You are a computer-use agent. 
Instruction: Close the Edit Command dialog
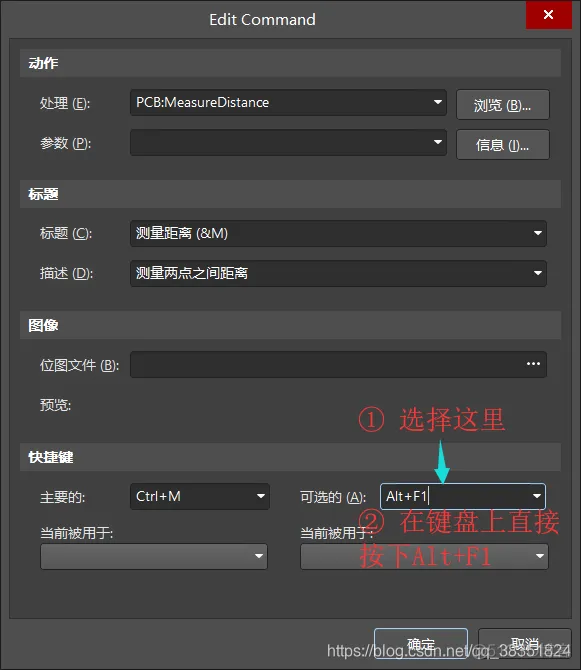click(x=548, y=15)
